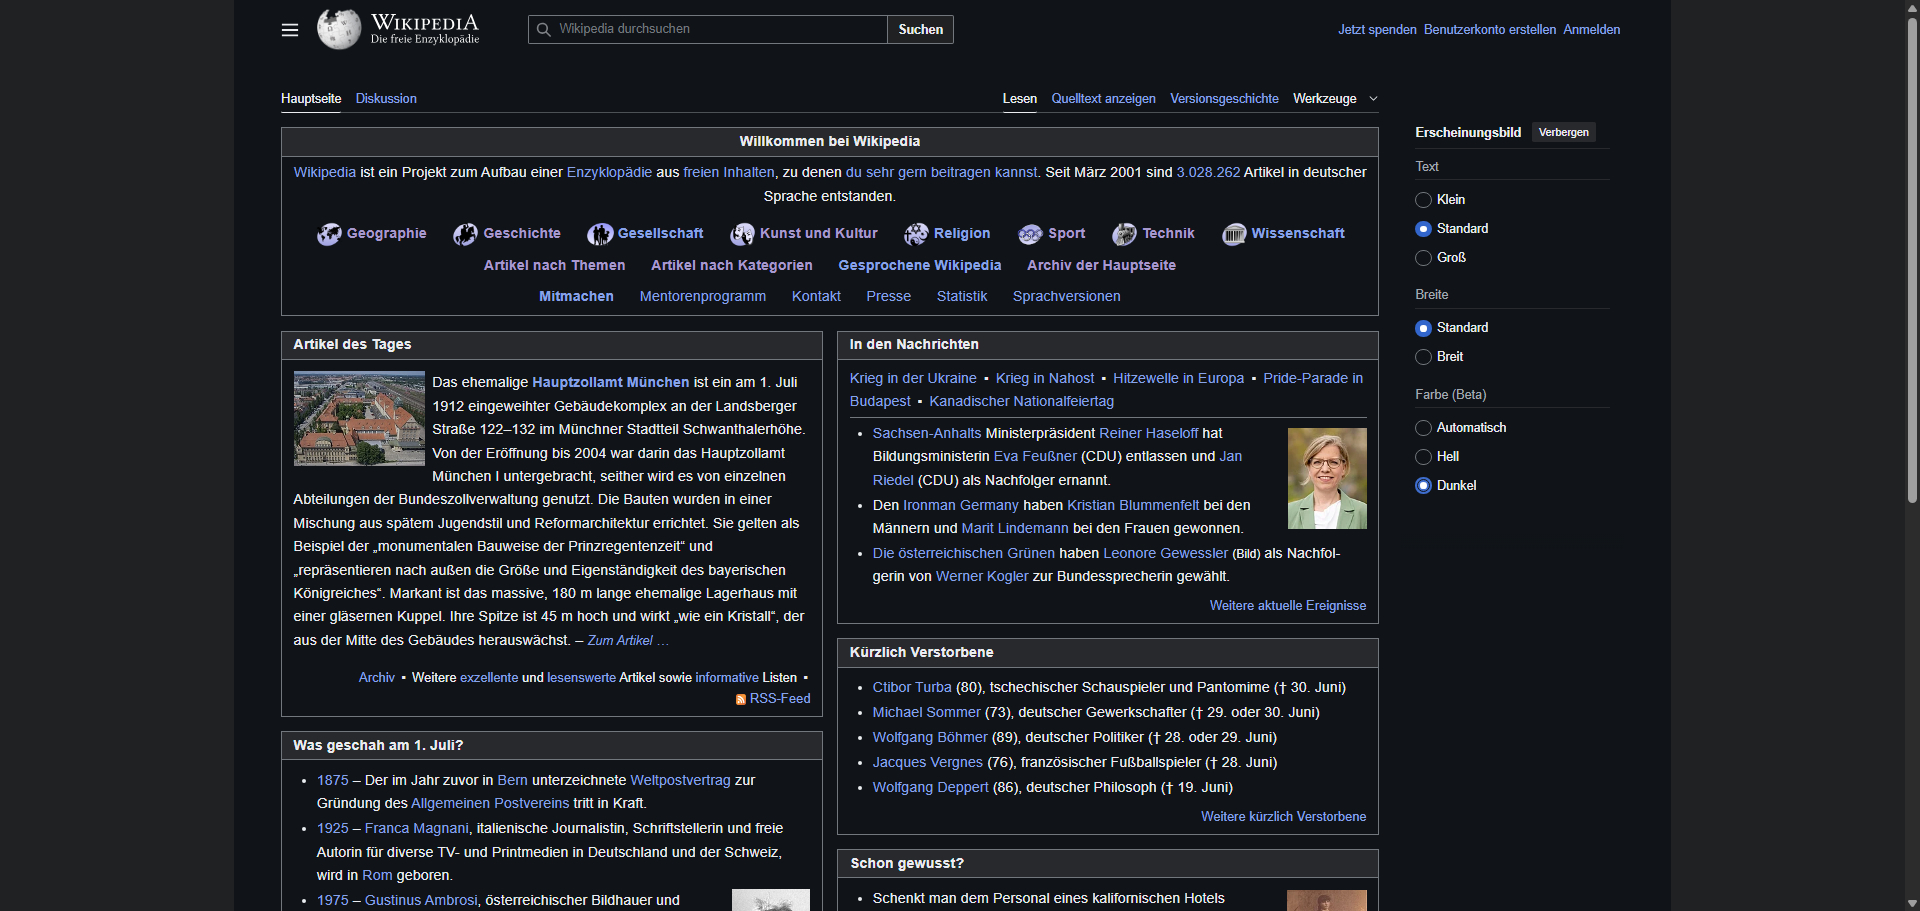Open the Gesellschaft portal icon
This screenshot has height=911, width=1920.
600,234
